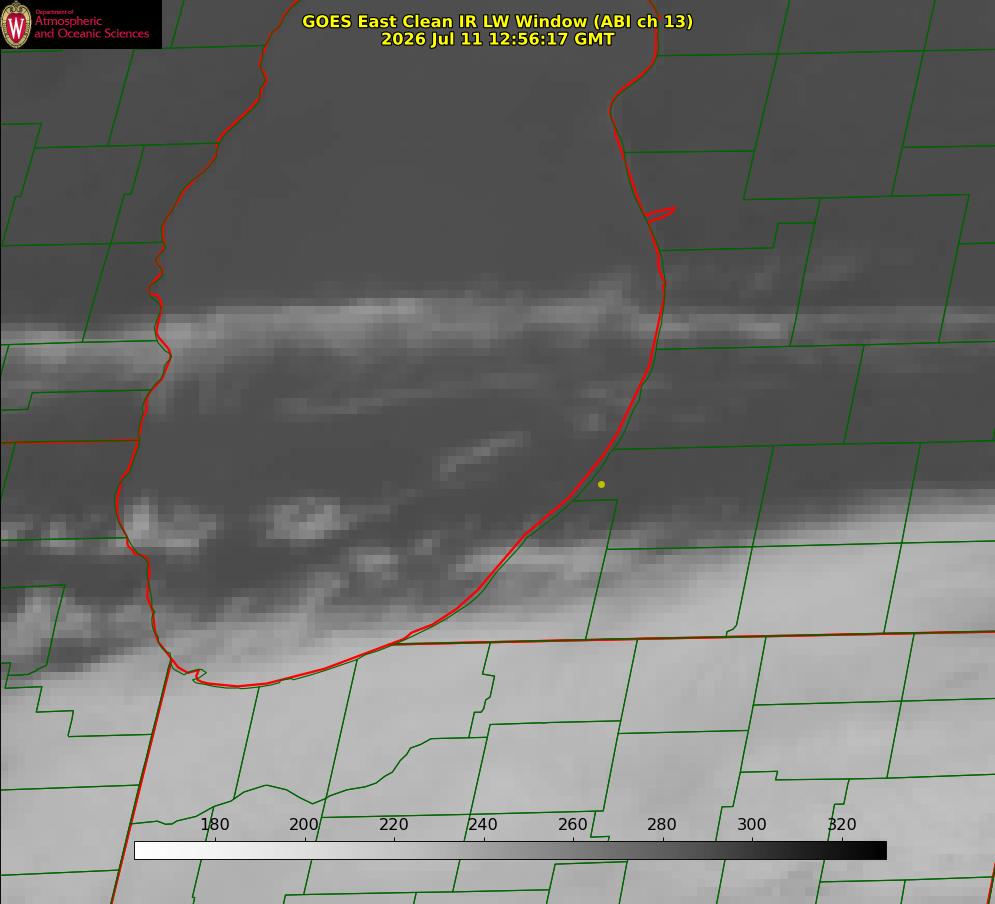
Task: Click the small Department of label
Action: [x=54, y=11]
